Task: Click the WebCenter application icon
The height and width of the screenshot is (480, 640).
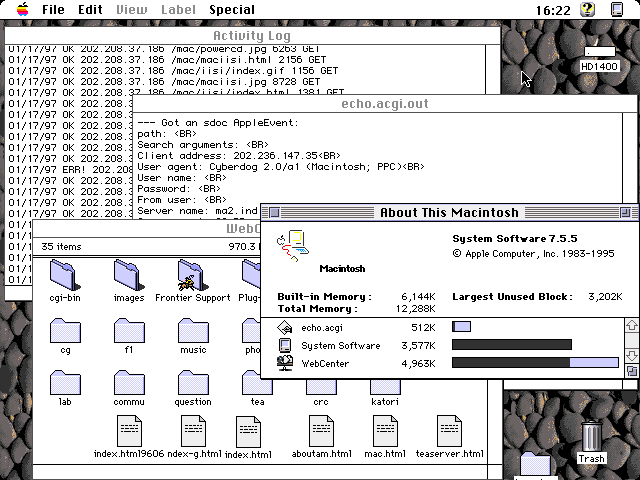Action: 284,363
